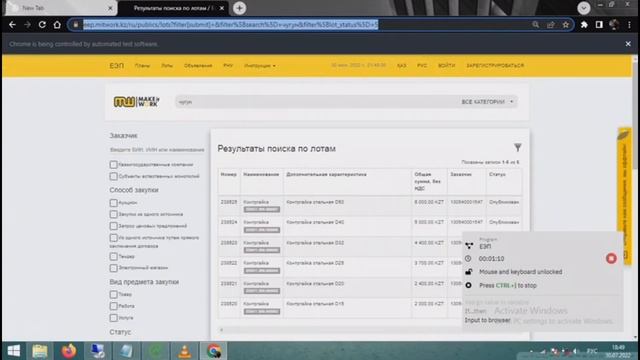Open File Explorer from the taskbar
The height and width of the screenshot is (360, 640).
(x=40, y=351)
